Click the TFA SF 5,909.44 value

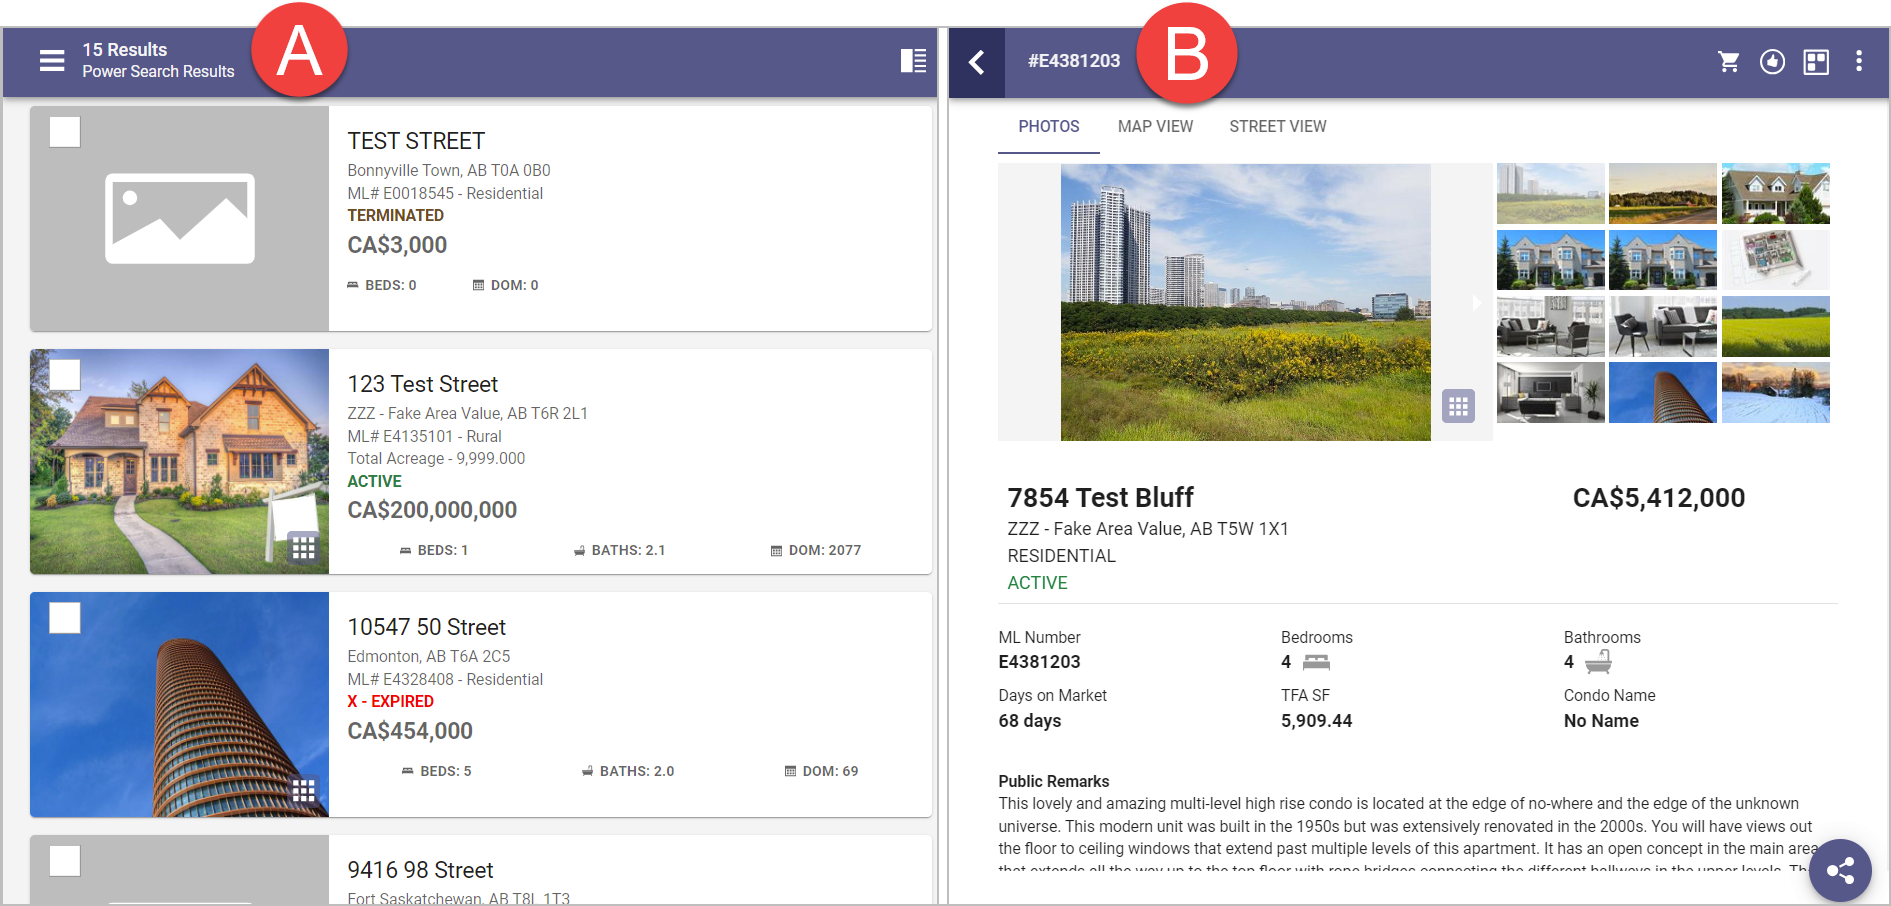pos(1316,721)
